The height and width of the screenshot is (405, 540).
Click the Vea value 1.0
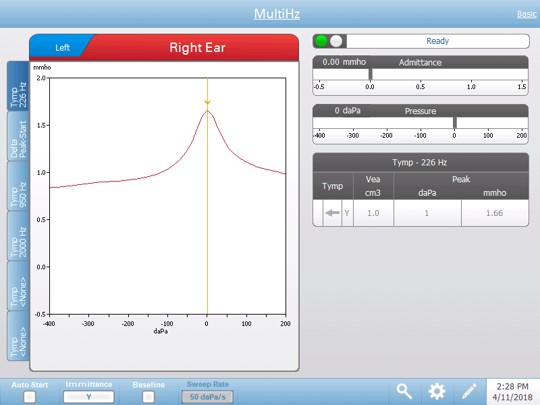[x=373, y=213]
